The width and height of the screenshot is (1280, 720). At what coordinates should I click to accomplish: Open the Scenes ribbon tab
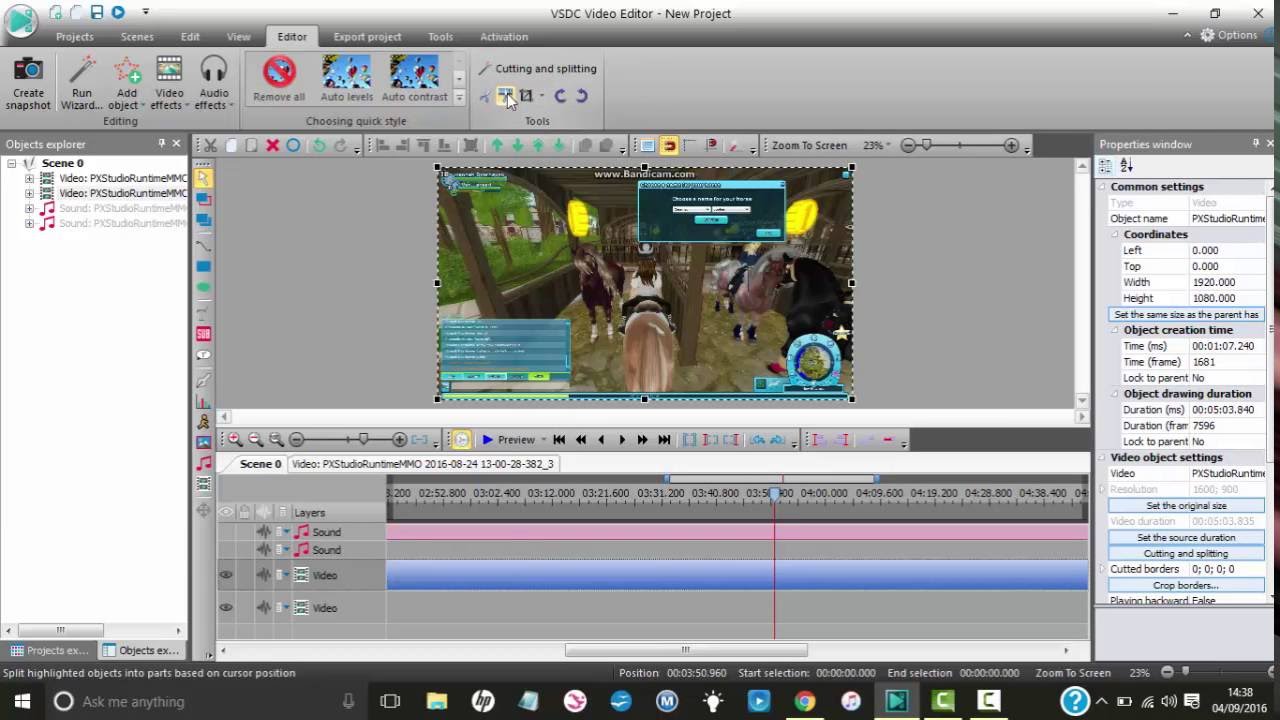pyautogui.click(x=137, y=37)
